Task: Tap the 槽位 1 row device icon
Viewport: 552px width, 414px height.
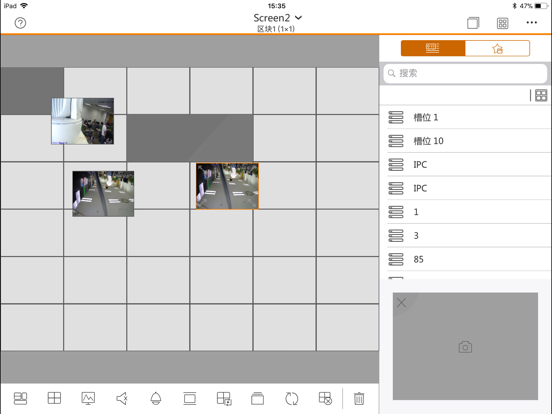Action: click(396, 117)
